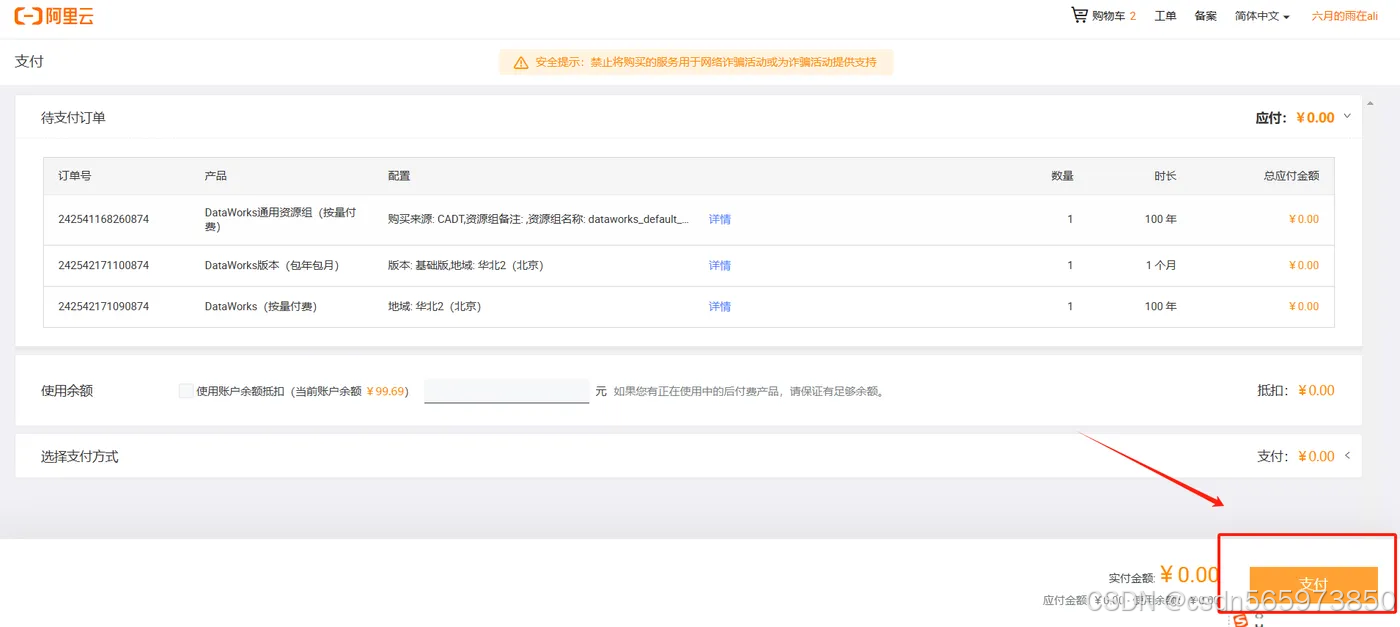Click the Alibaba Cloud logo
This screenshot has width=1400, height=627.
point(54,16)
